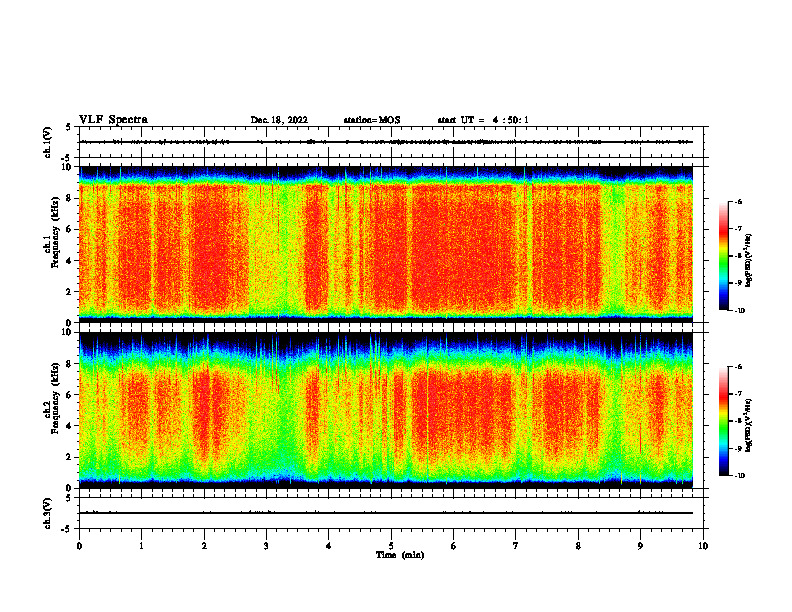The width and height of the screenshot is (792, 612).
Task: Click the 4 kHz tick on ch.1 axis
Action: (70, 261)
